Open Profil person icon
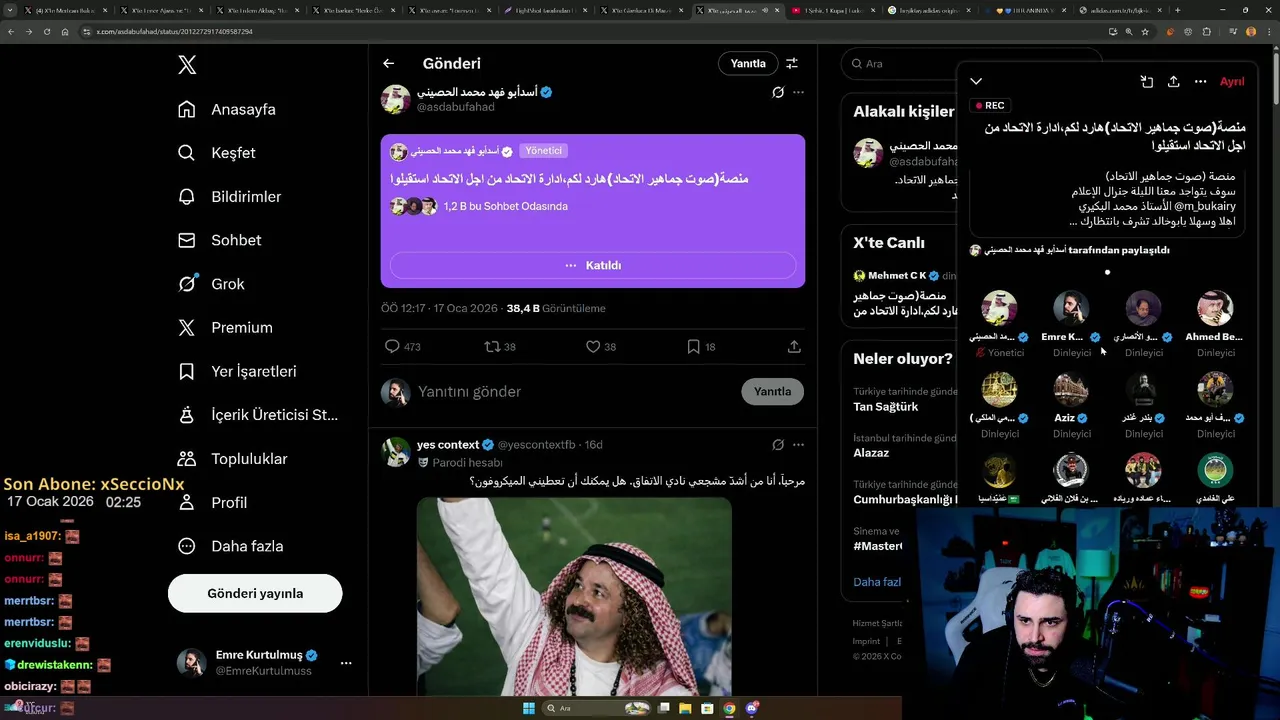This screenshot has height=720, width=1280. point(187,502)
